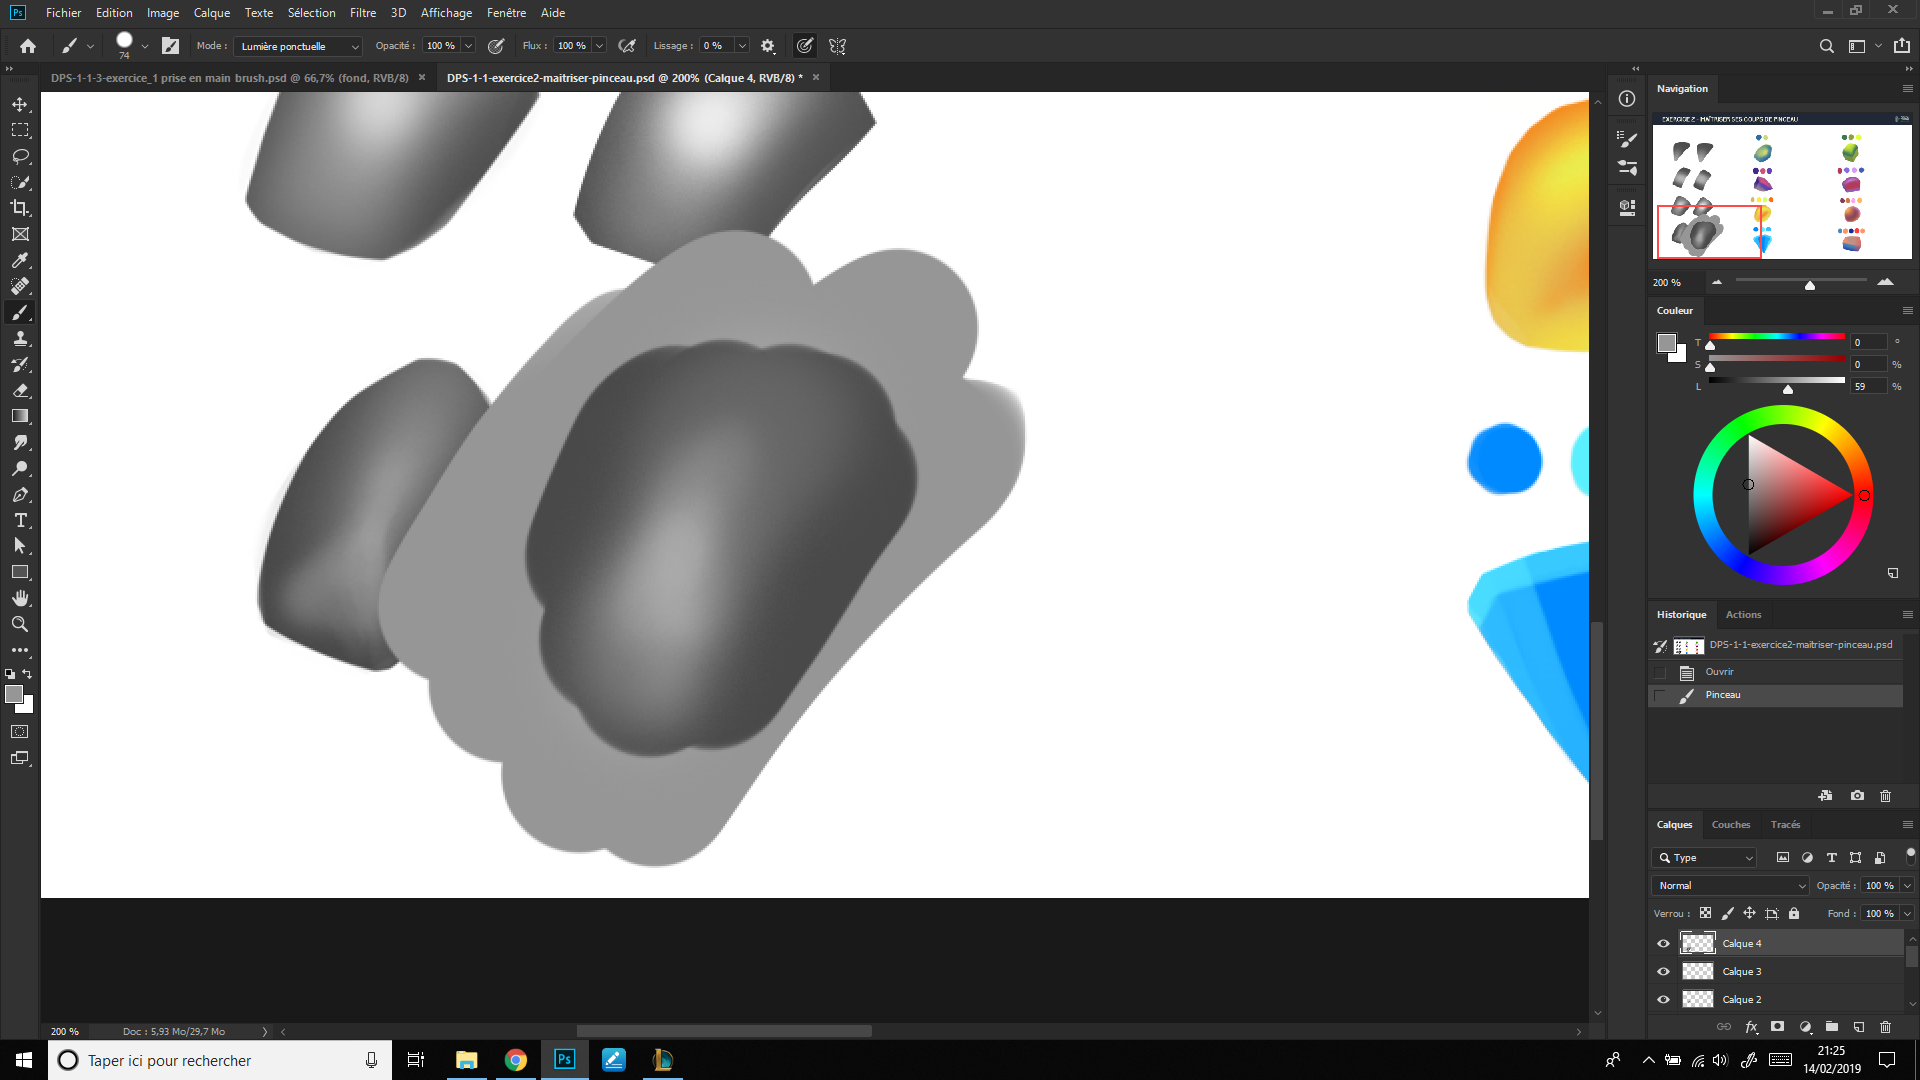Viewport: 1920px width, 1080px height.
Task: Open the brush Opacité percentage dropdown arrow
Action: (468, 46)
